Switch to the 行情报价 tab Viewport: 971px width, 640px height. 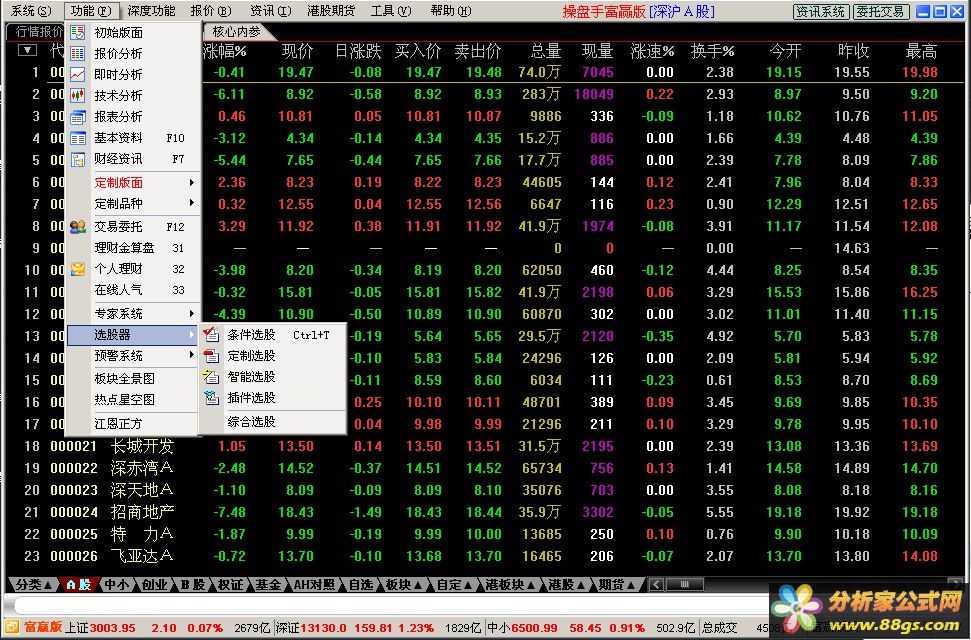click(38, 31)
